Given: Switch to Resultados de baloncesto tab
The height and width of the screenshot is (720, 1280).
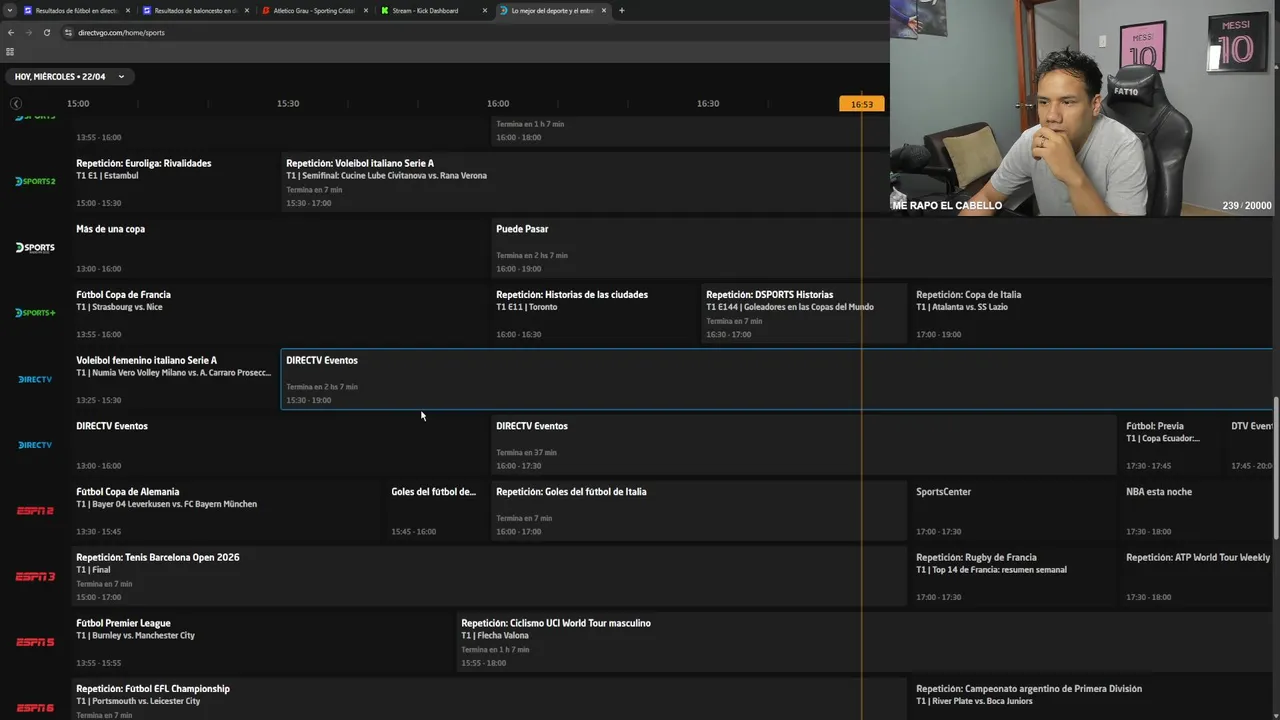Looking at the screenshot, I should coord(196,11).
